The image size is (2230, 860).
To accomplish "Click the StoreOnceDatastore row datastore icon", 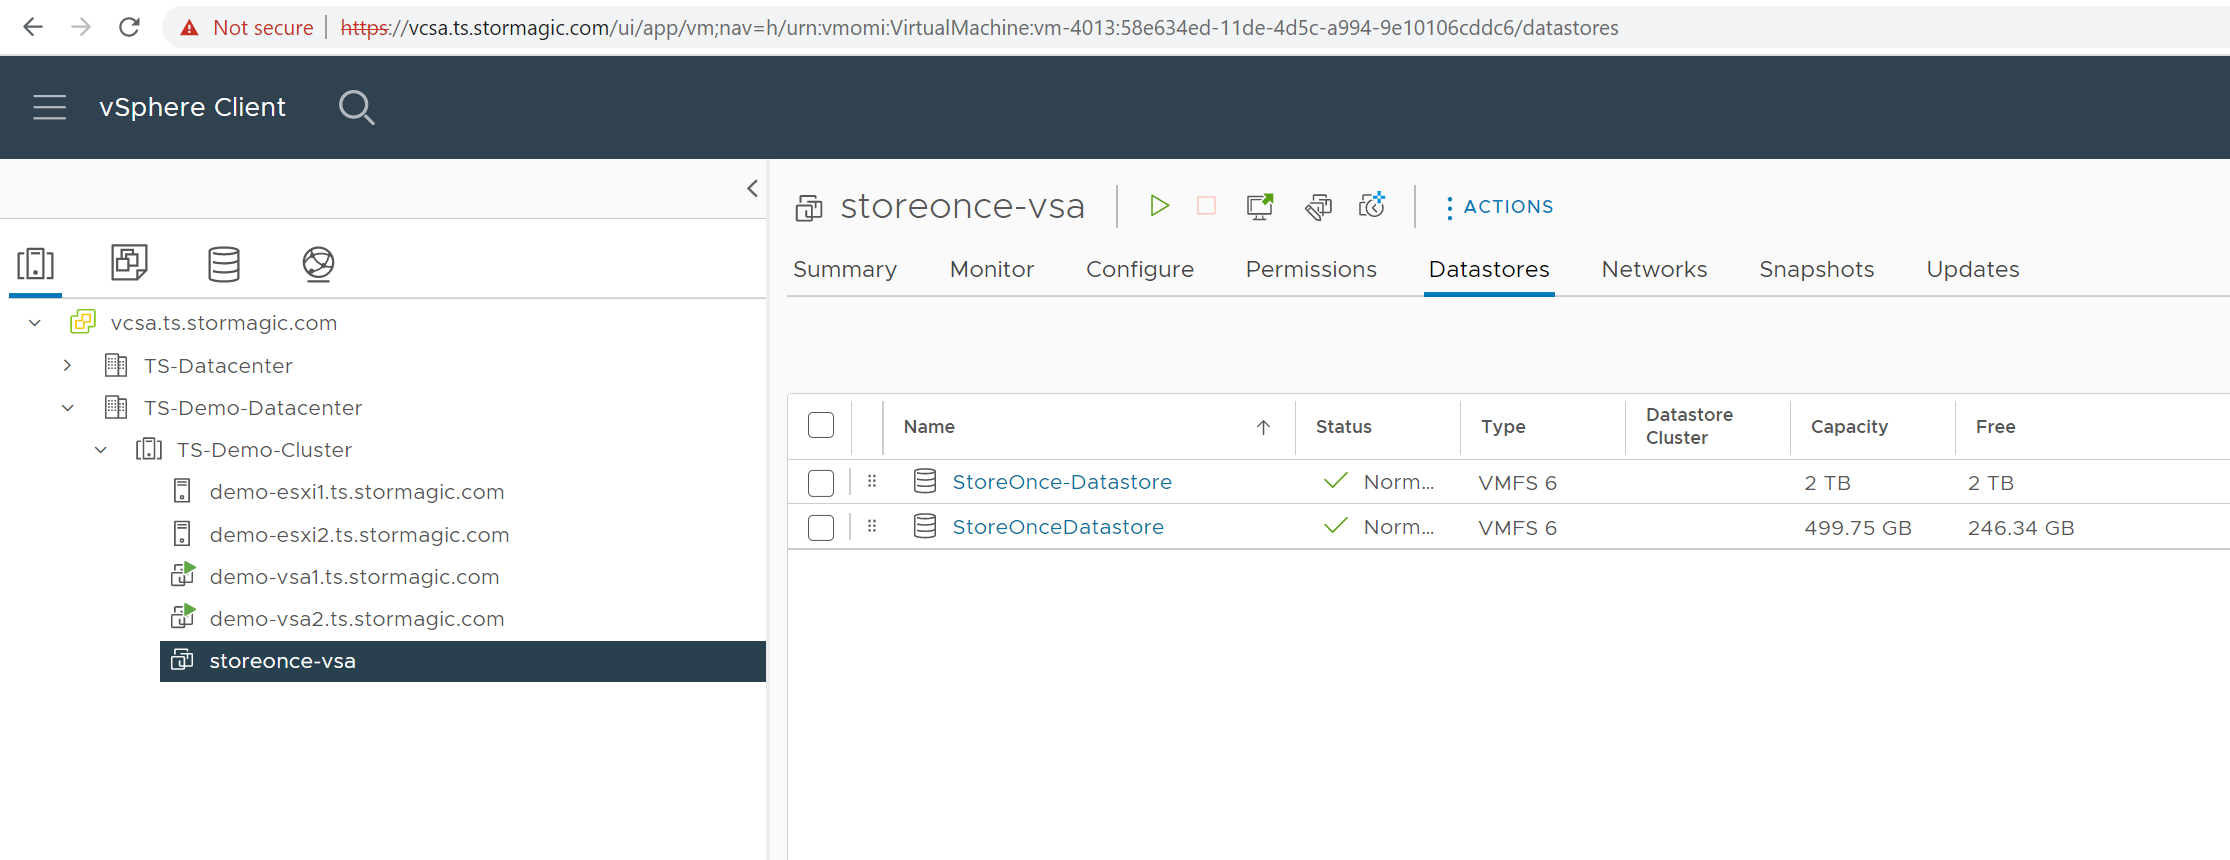I will (x=925, y=526).
